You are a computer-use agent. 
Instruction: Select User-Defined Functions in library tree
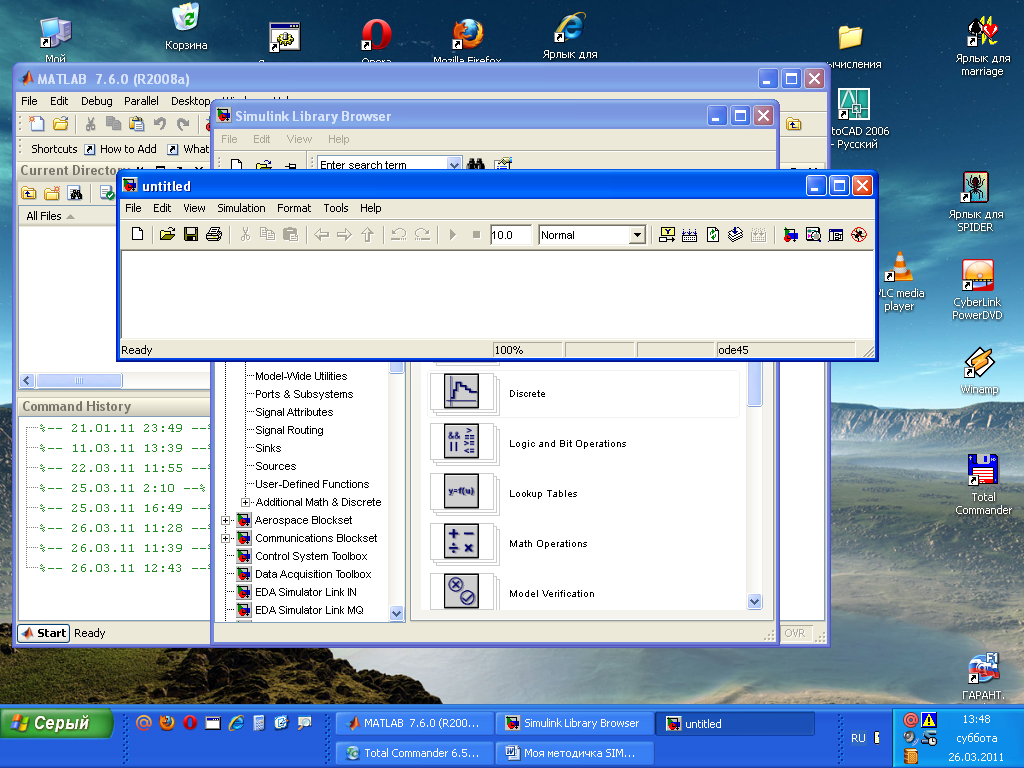point(312,484)
